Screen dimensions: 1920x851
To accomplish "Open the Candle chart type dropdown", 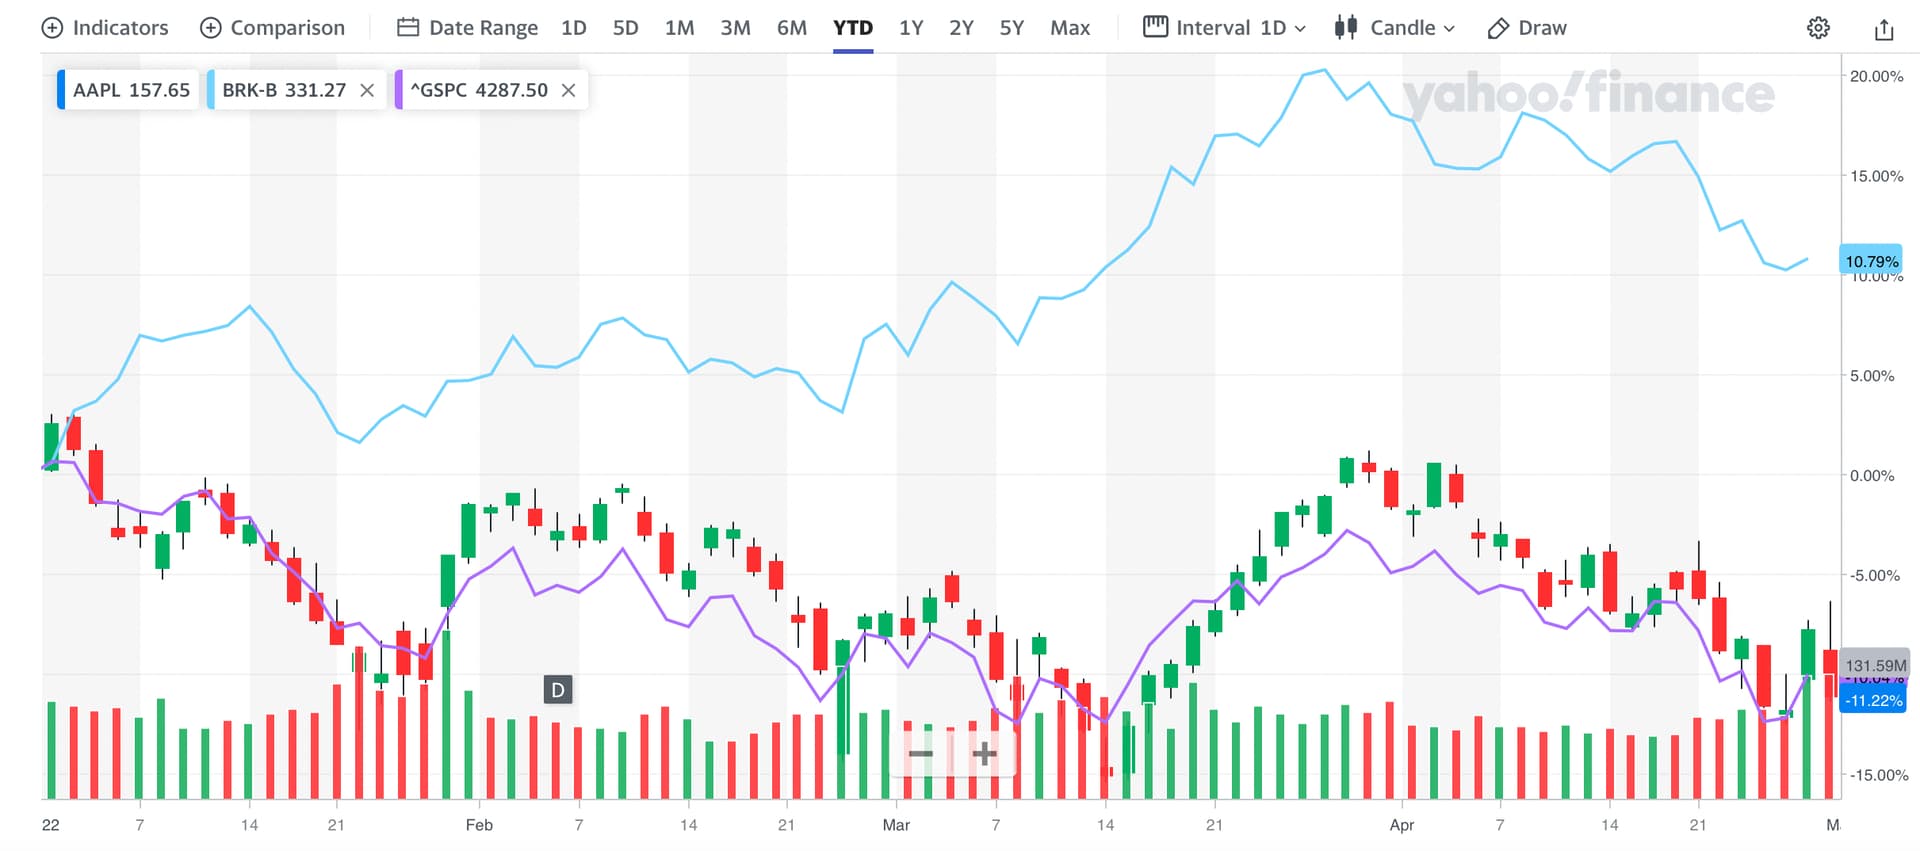I will click(x=1394, y=28).
